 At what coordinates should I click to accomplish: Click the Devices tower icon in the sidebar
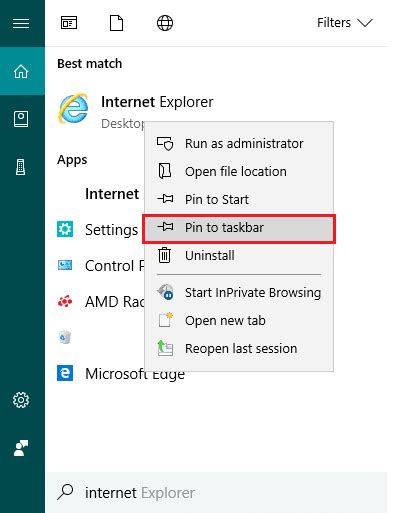click(21, 167)
